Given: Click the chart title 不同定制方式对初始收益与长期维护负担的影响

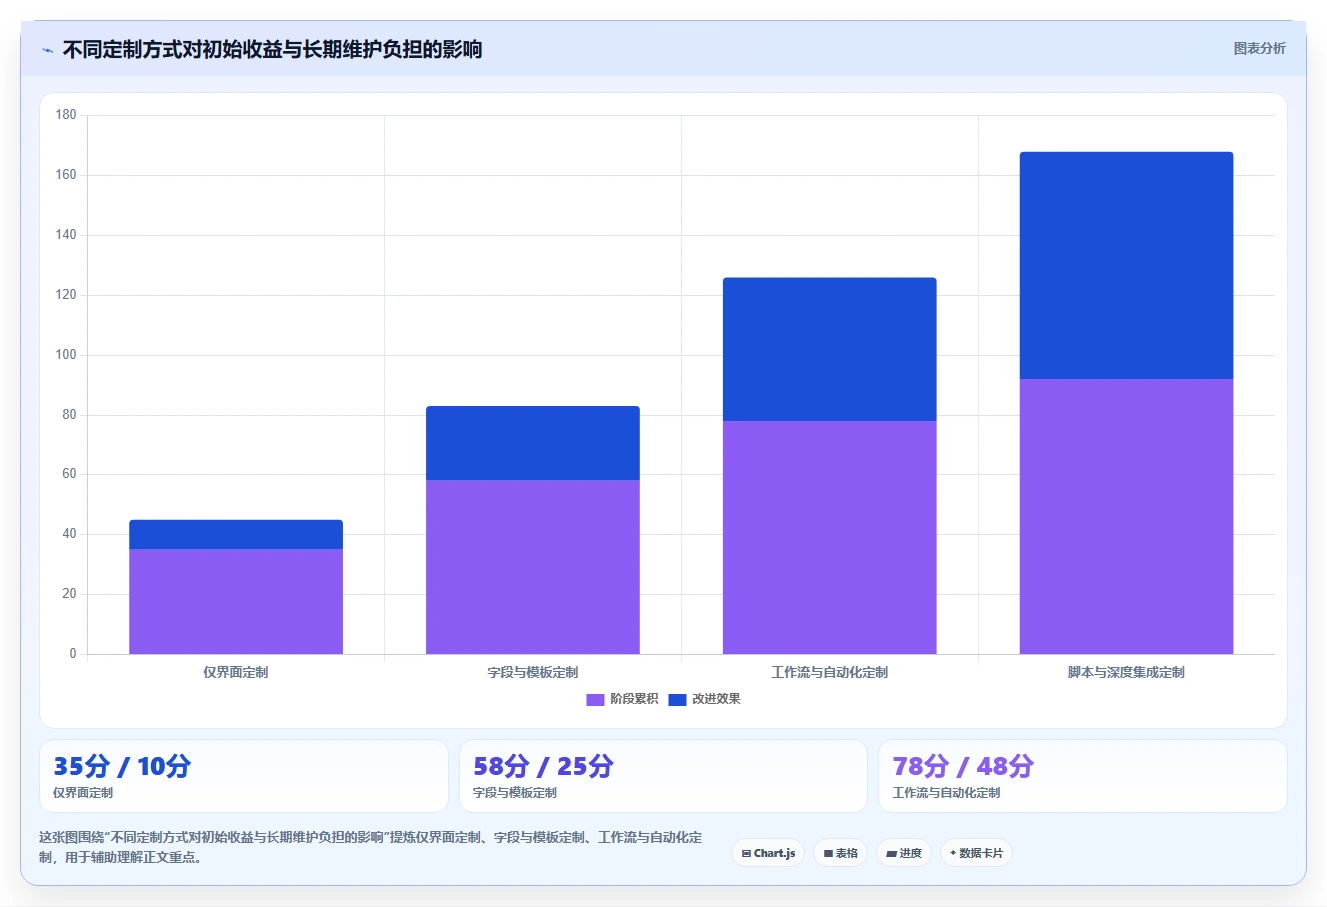Looking at the screenshot, I should click(x=272, y=49).
